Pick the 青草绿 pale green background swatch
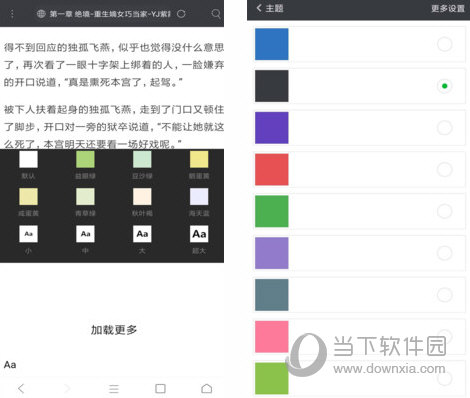Screen dimensions: 470x398 click(x=85, y=197)
